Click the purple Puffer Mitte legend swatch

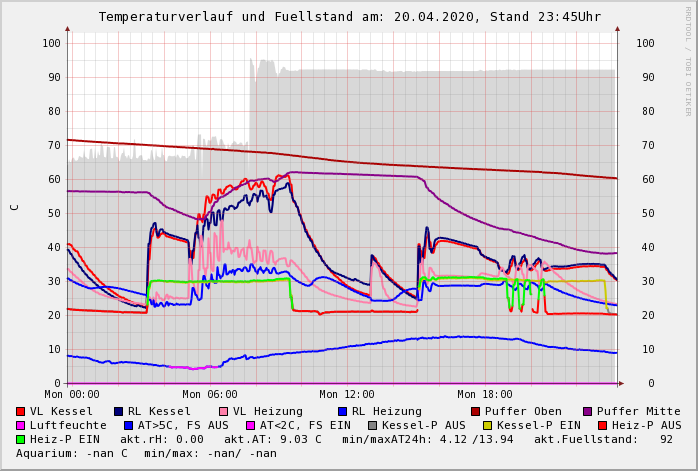(588, 411)
